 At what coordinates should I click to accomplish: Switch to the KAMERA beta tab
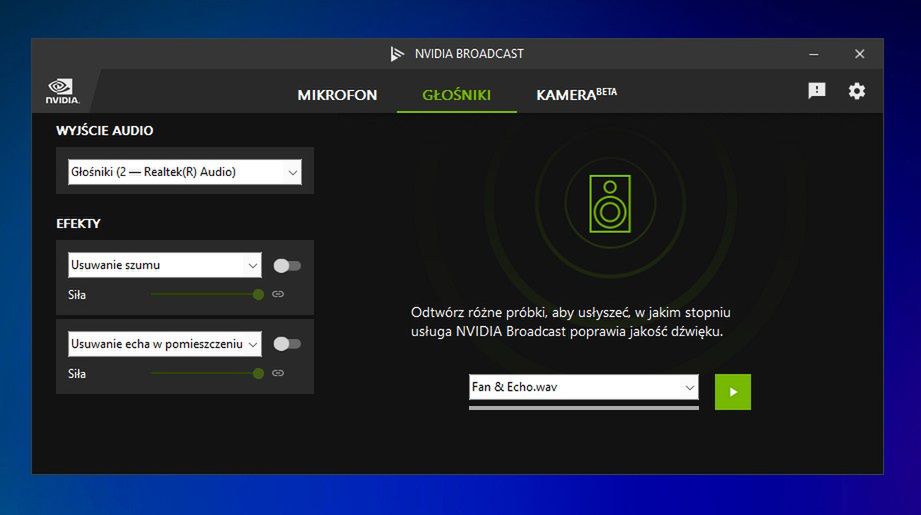576,94
